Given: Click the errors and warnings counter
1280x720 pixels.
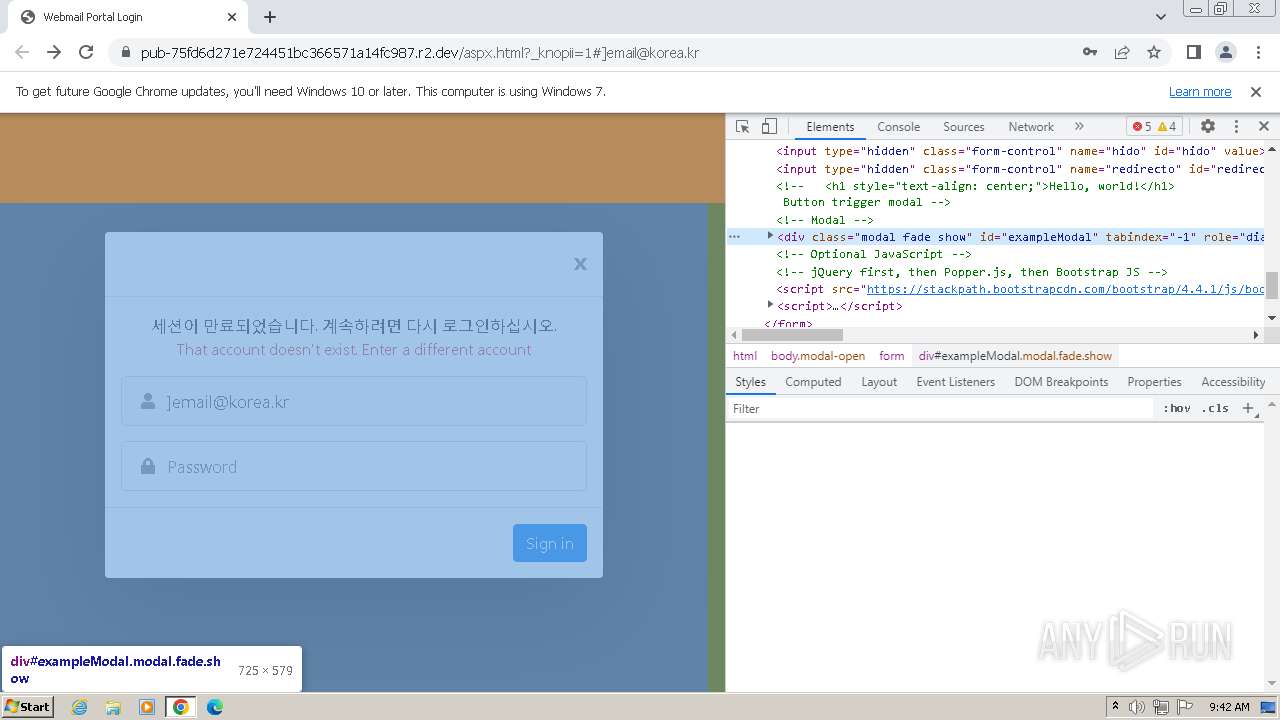Looking at the screenshot, I should pos(1155,127).
